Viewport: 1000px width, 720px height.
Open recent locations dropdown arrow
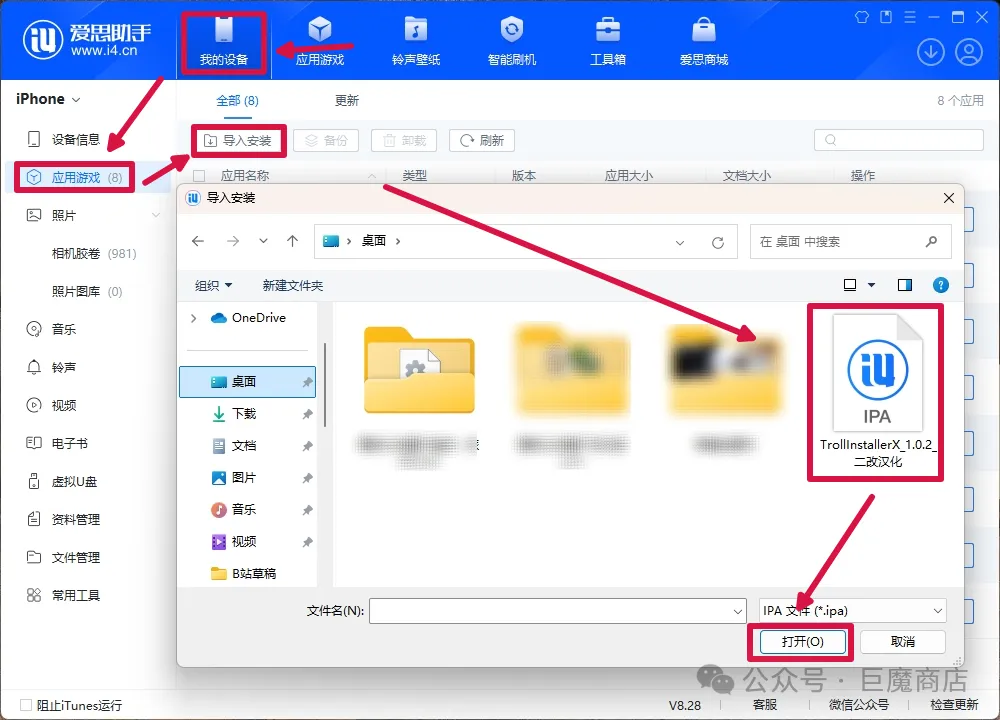click(x=263, y=241)
